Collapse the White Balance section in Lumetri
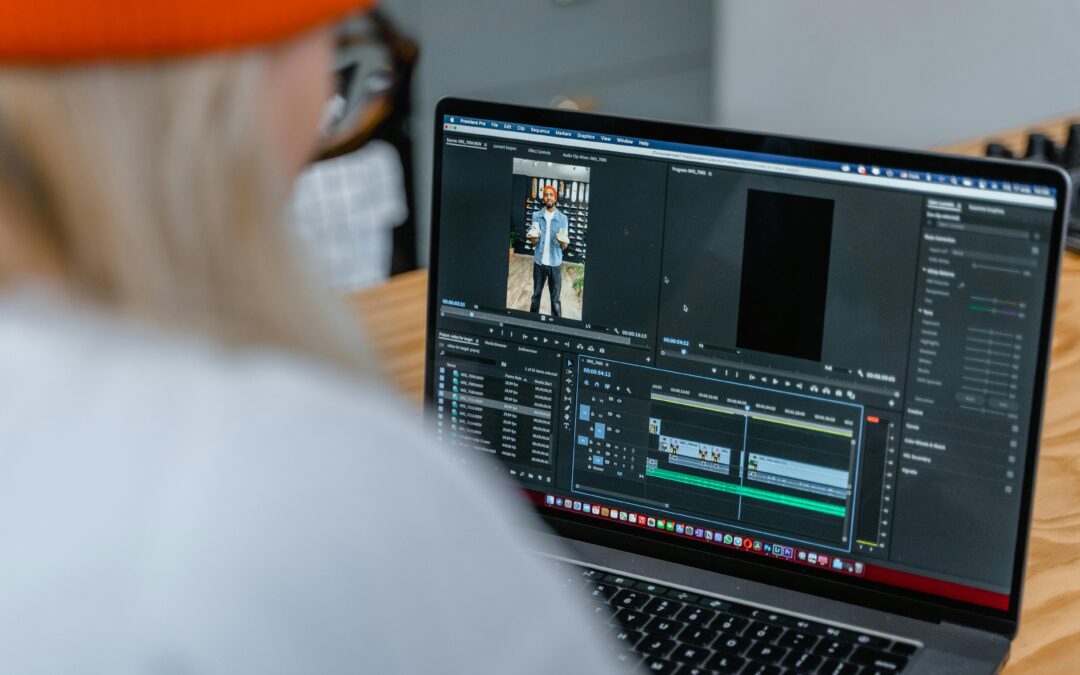The height and width of the screenshot is (675, 1080). (x=924, y=270)
